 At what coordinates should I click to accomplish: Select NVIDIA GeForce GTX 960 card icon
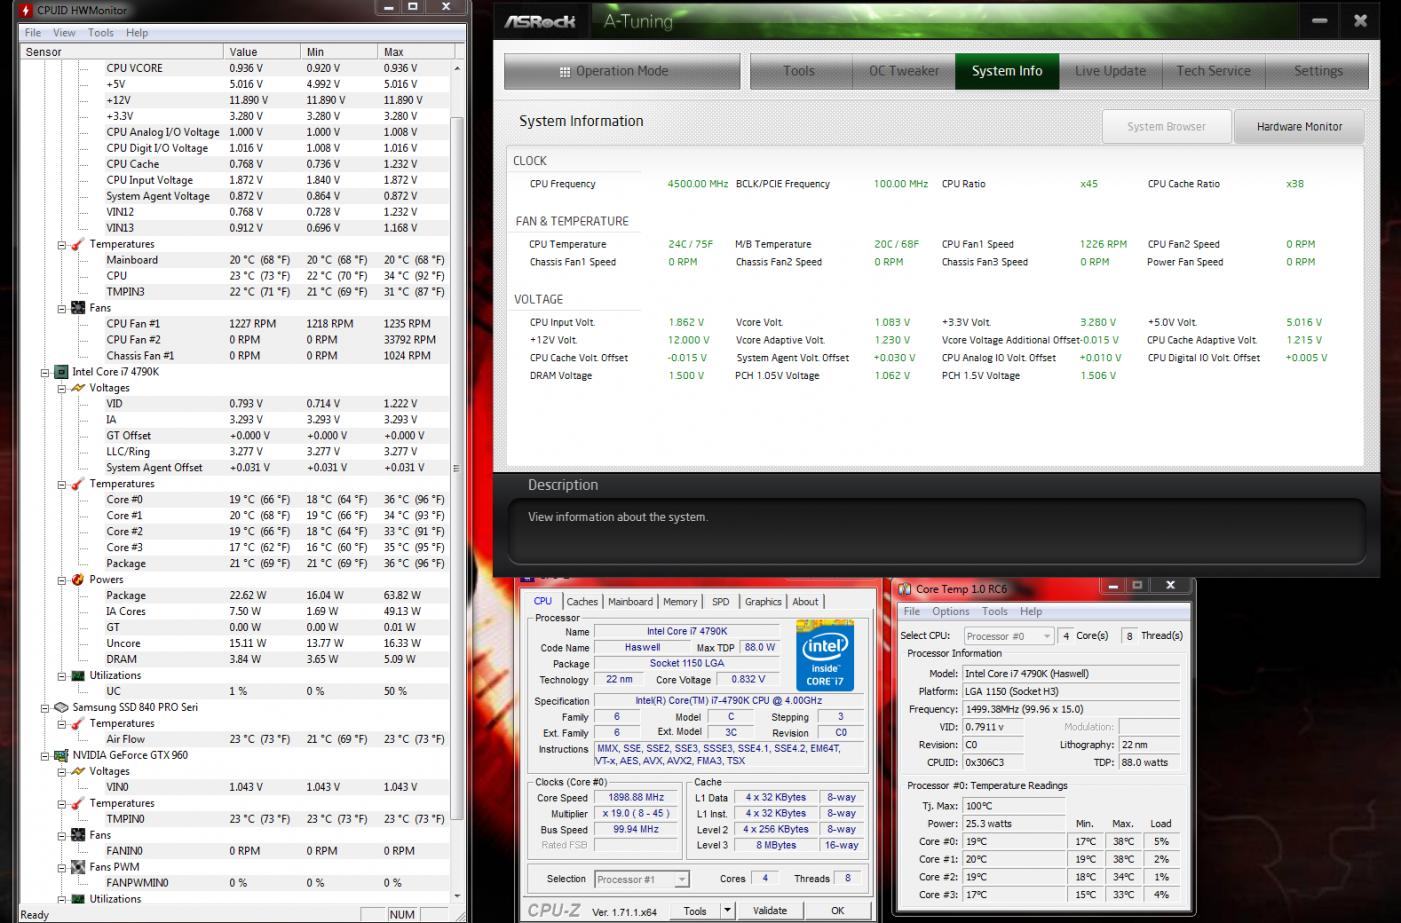[x=61, y=756]
